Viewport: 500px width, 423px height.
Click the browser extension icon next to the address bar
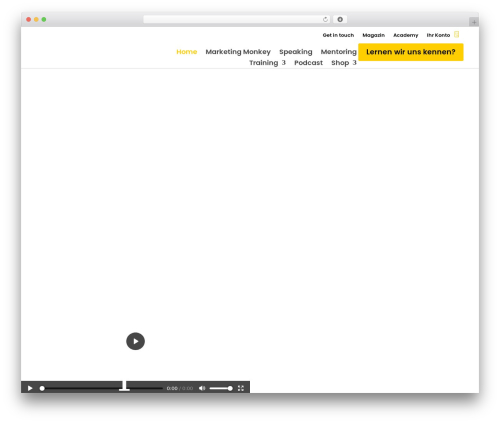coord(340,19)
